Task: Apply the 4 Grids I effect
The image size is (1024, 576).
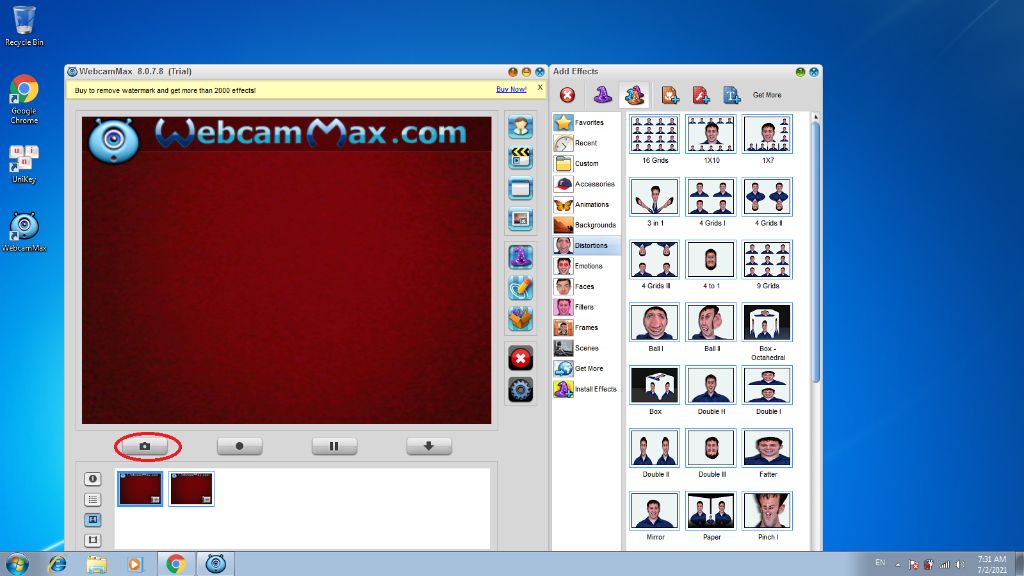Action: coord(711,197)
